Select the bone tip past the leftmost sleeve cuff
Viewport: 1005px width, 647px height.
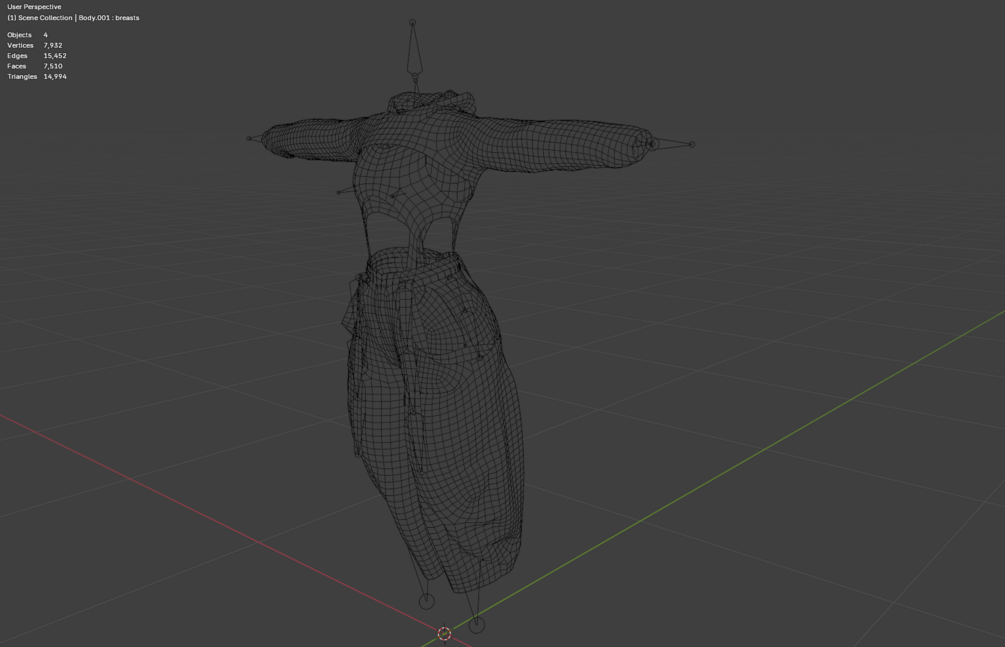point(249,138)
